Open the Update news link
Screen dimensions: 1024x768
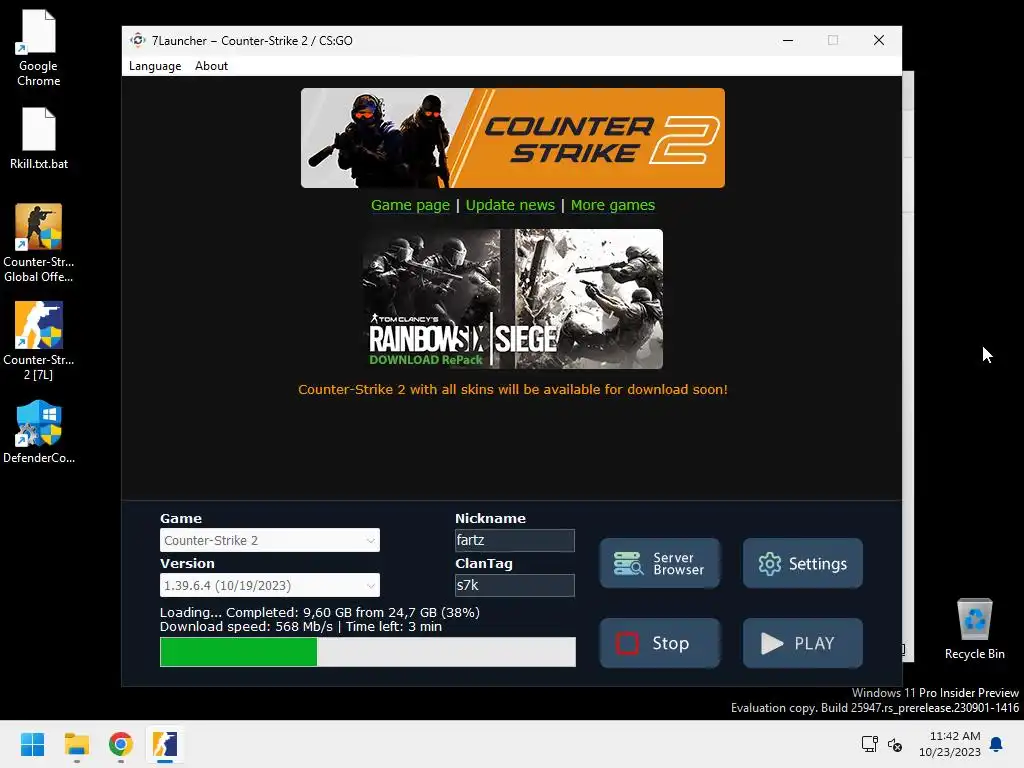click(x=510, y=205)
